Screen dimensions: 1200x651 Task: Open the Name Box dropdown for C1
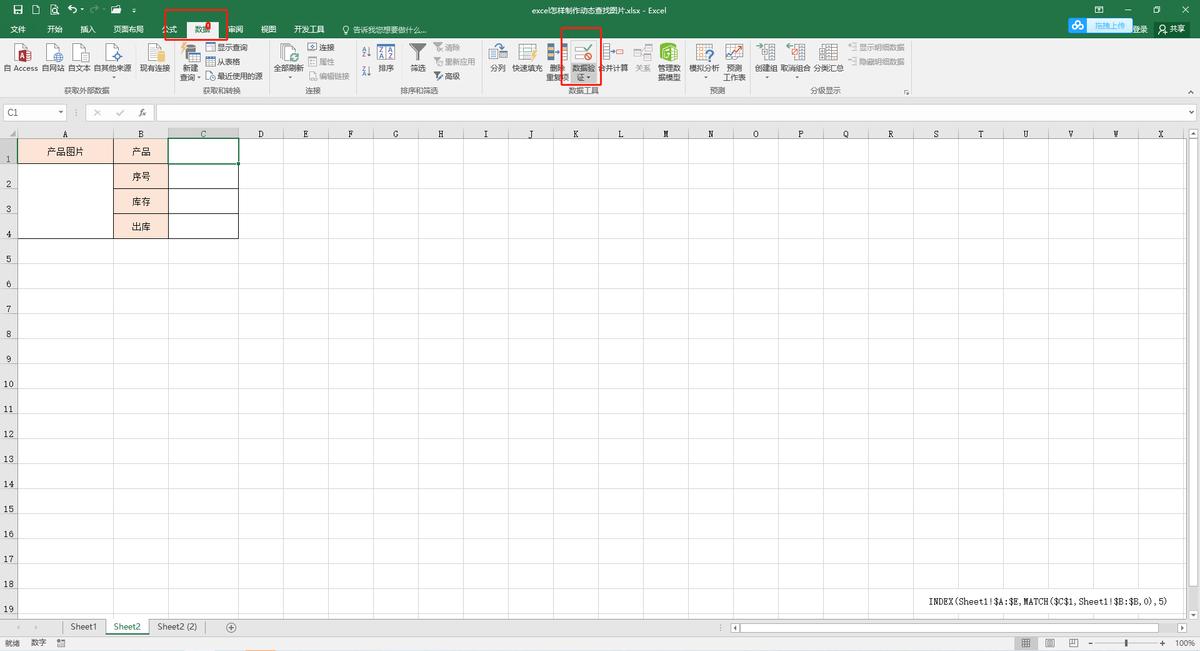tap(61, 113)
